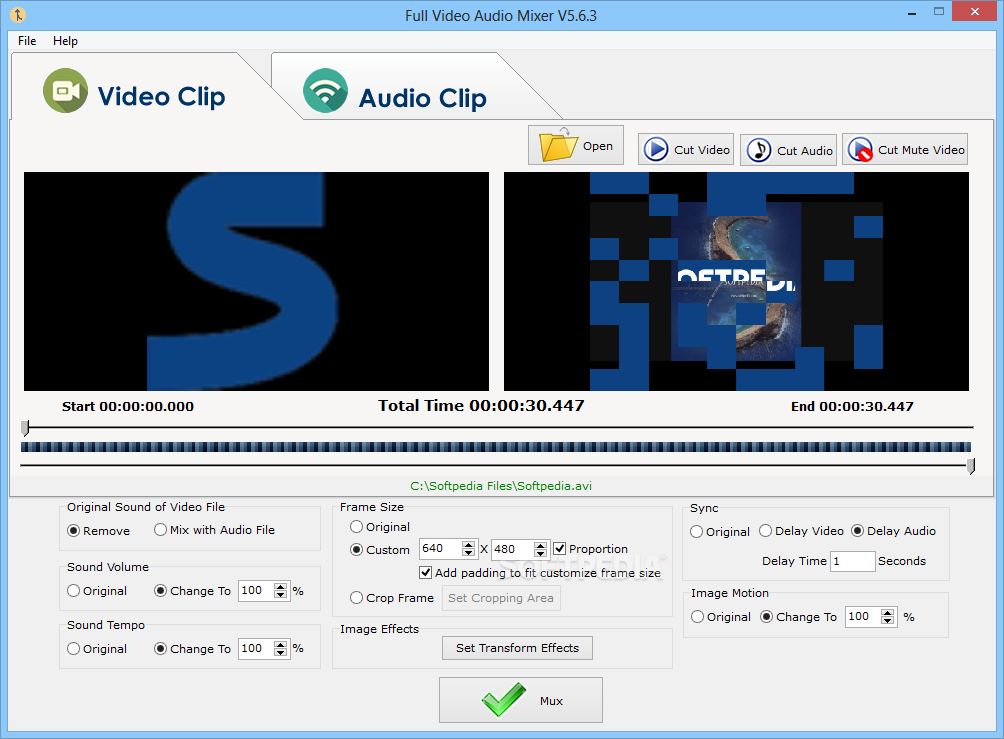Click the Total Time 00:00:30.447 label
The image size is (1004, 739).
pyautogui.click(x=481, y=406)
